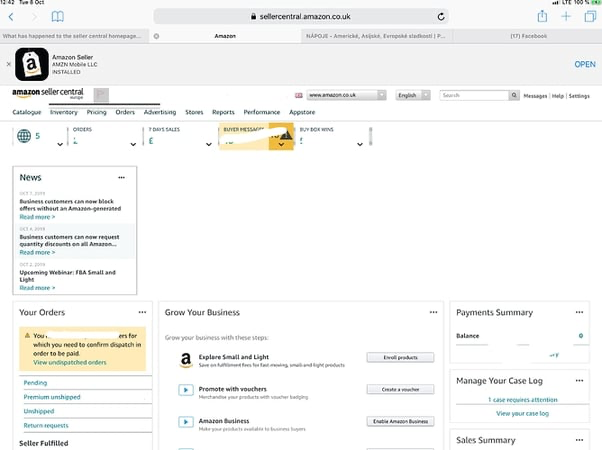Viewport: 602px width, 450px height.
Task: Go back with Safari back arrow
Action: [11, 17]
